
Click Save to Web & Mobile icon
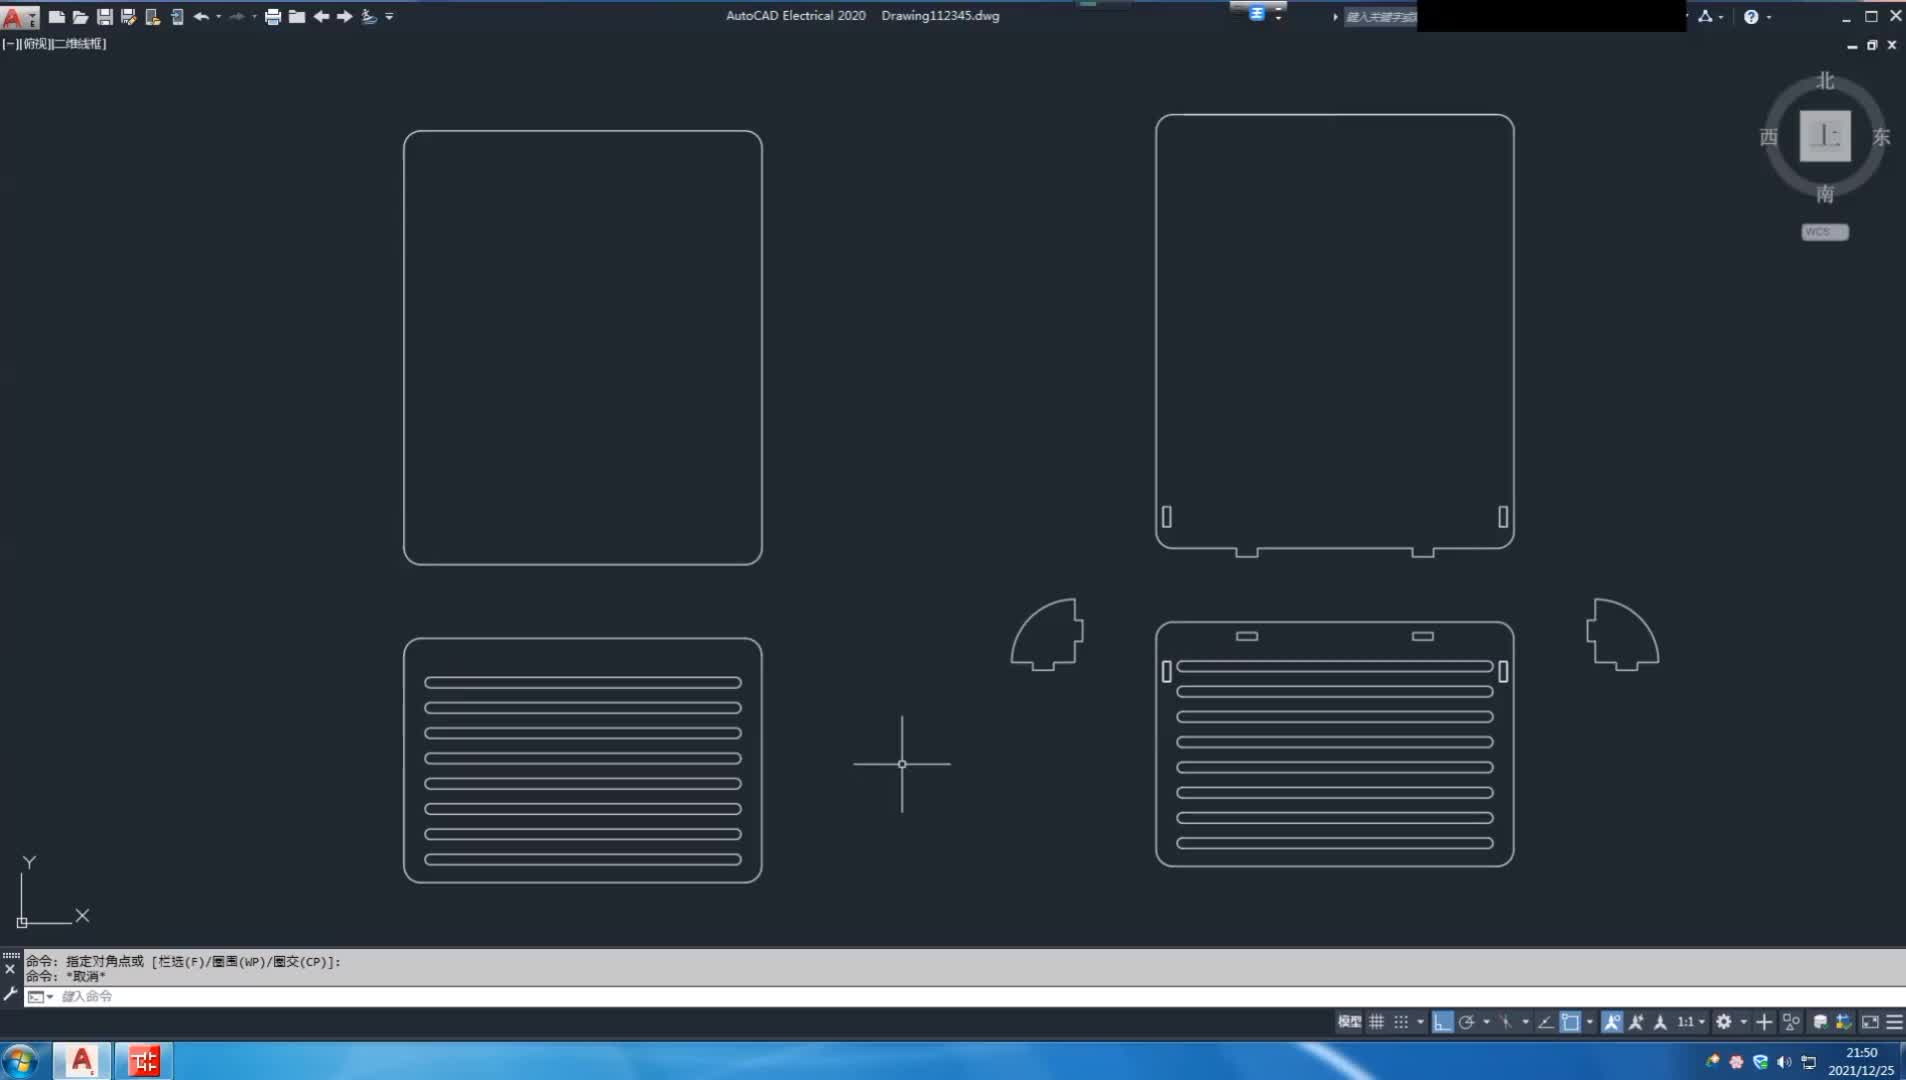177,16
